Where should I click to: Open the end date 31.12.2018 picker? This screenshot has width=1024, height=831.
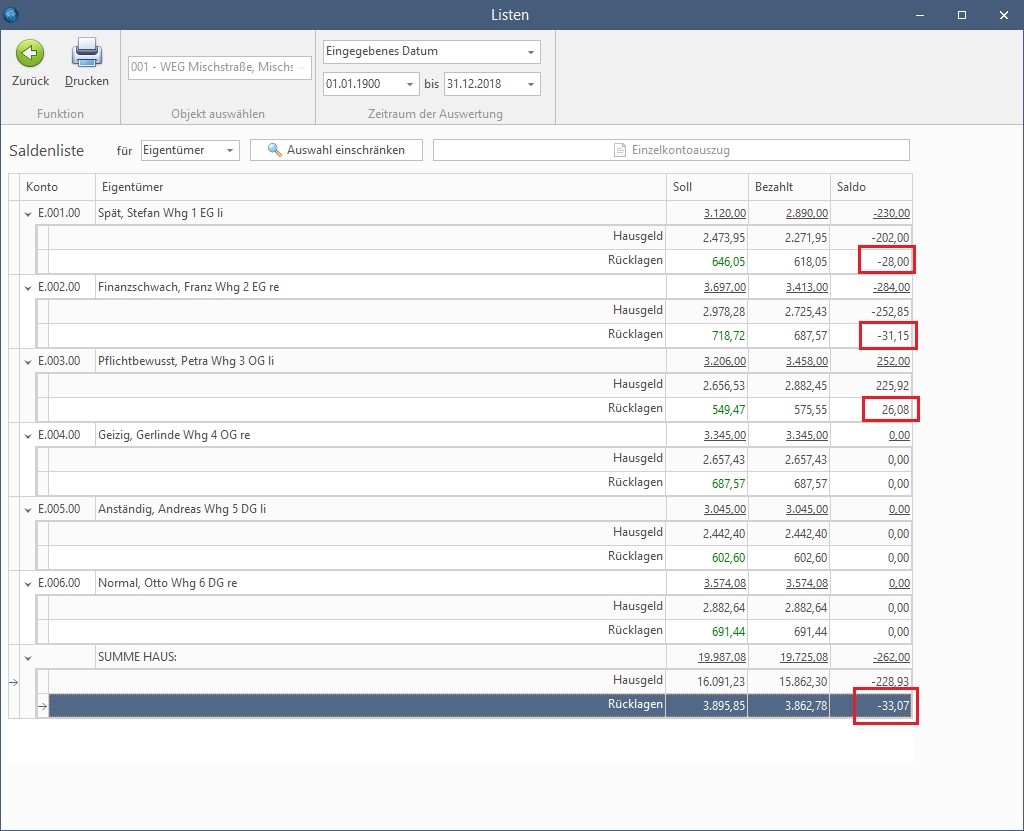530,84
